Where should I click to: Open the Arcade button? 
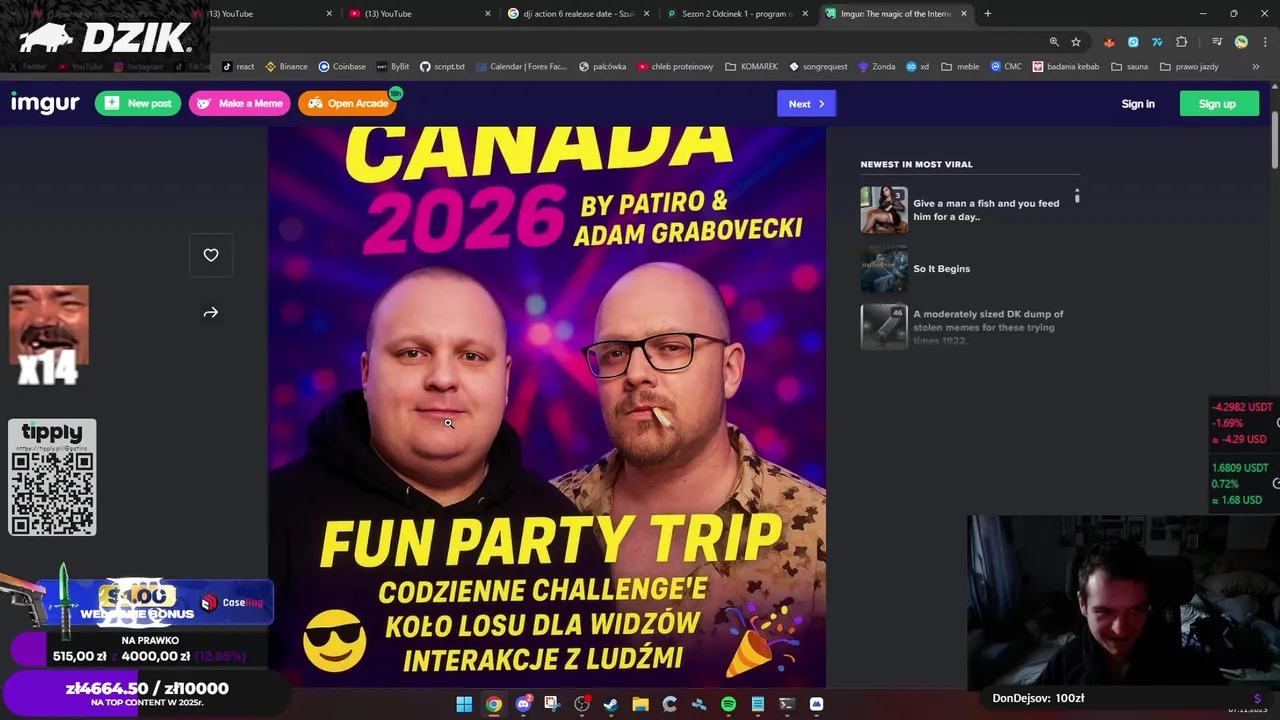347,104
